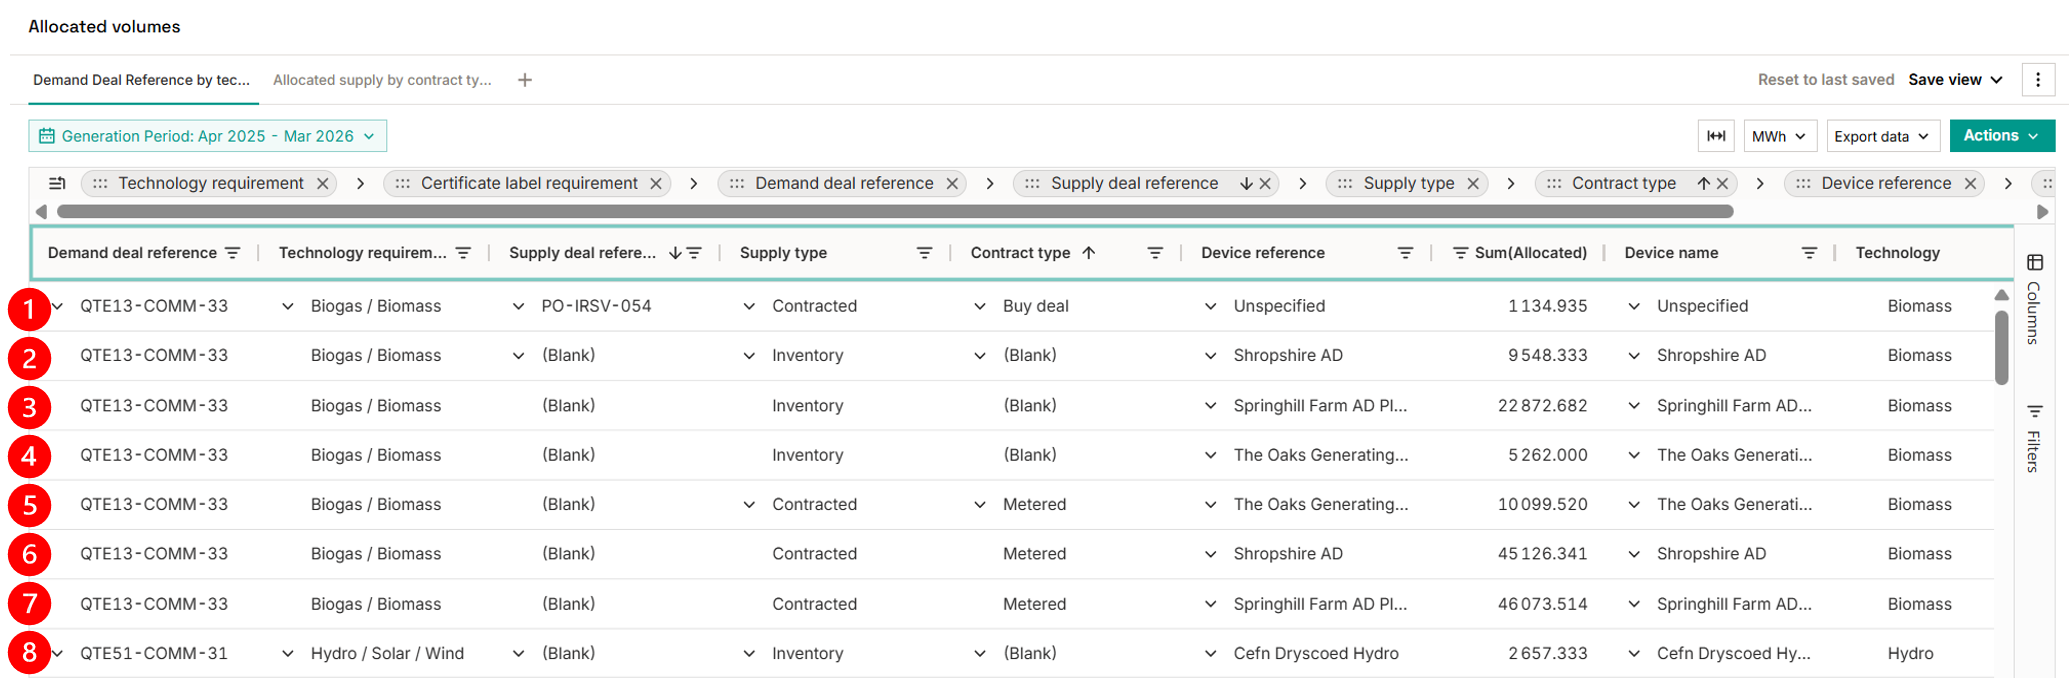Viewport: 2071px width, 682px height.
Task: Click the grouping bar horizontal scrollbar
Action: 895,212
